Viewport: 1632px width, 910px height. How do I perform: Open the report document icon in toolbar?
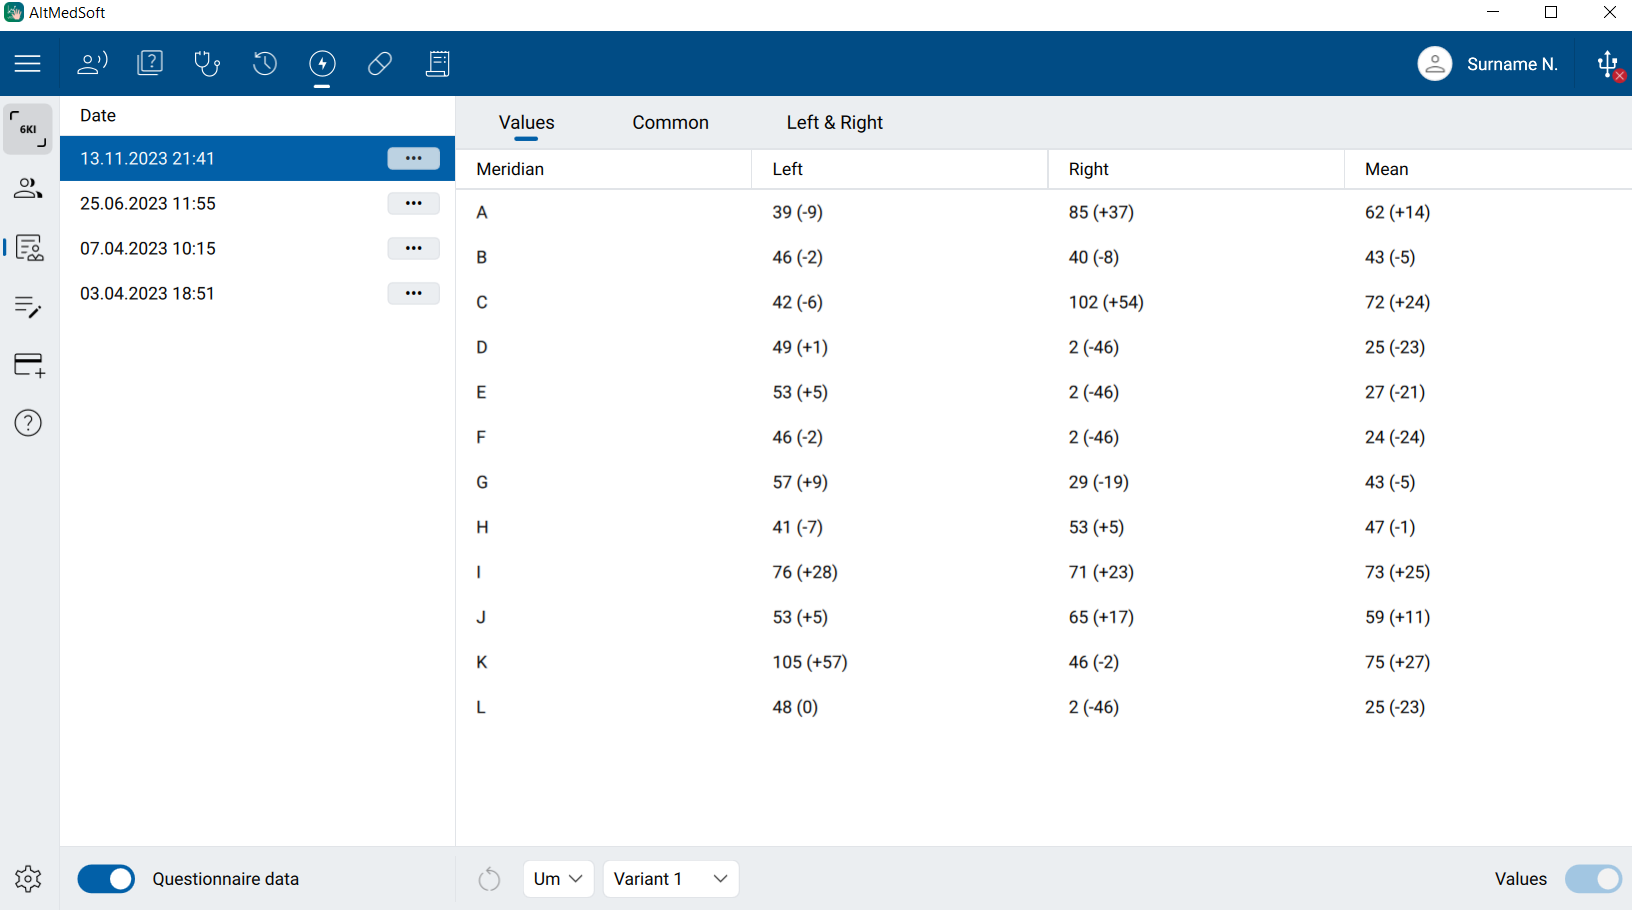pos(438,64)
